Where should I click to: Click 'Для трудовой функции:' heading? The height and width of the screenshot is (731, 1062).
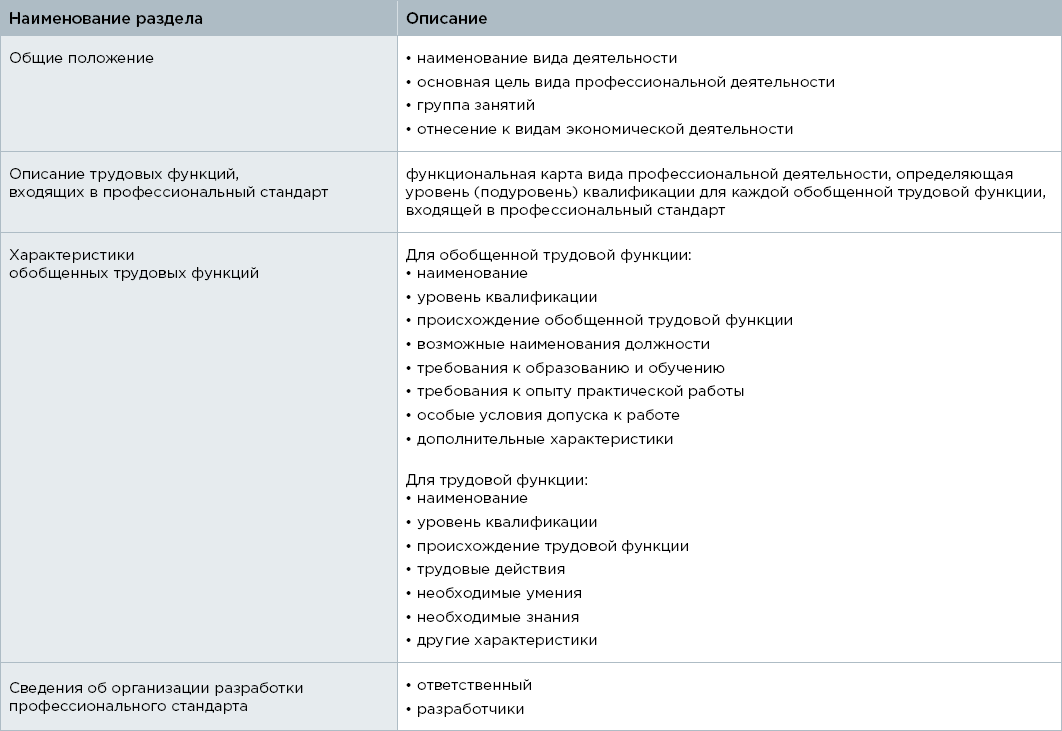496,480
